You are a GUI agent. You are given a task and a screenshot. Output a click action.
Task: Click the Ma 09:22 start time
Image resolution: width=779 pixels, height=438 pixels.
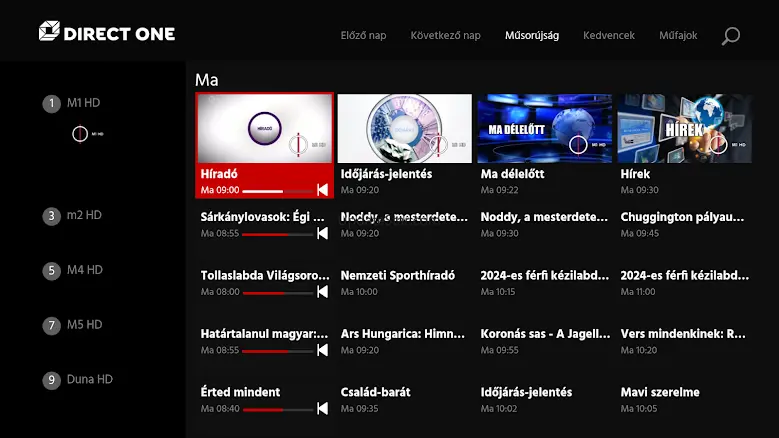(499, 190)
